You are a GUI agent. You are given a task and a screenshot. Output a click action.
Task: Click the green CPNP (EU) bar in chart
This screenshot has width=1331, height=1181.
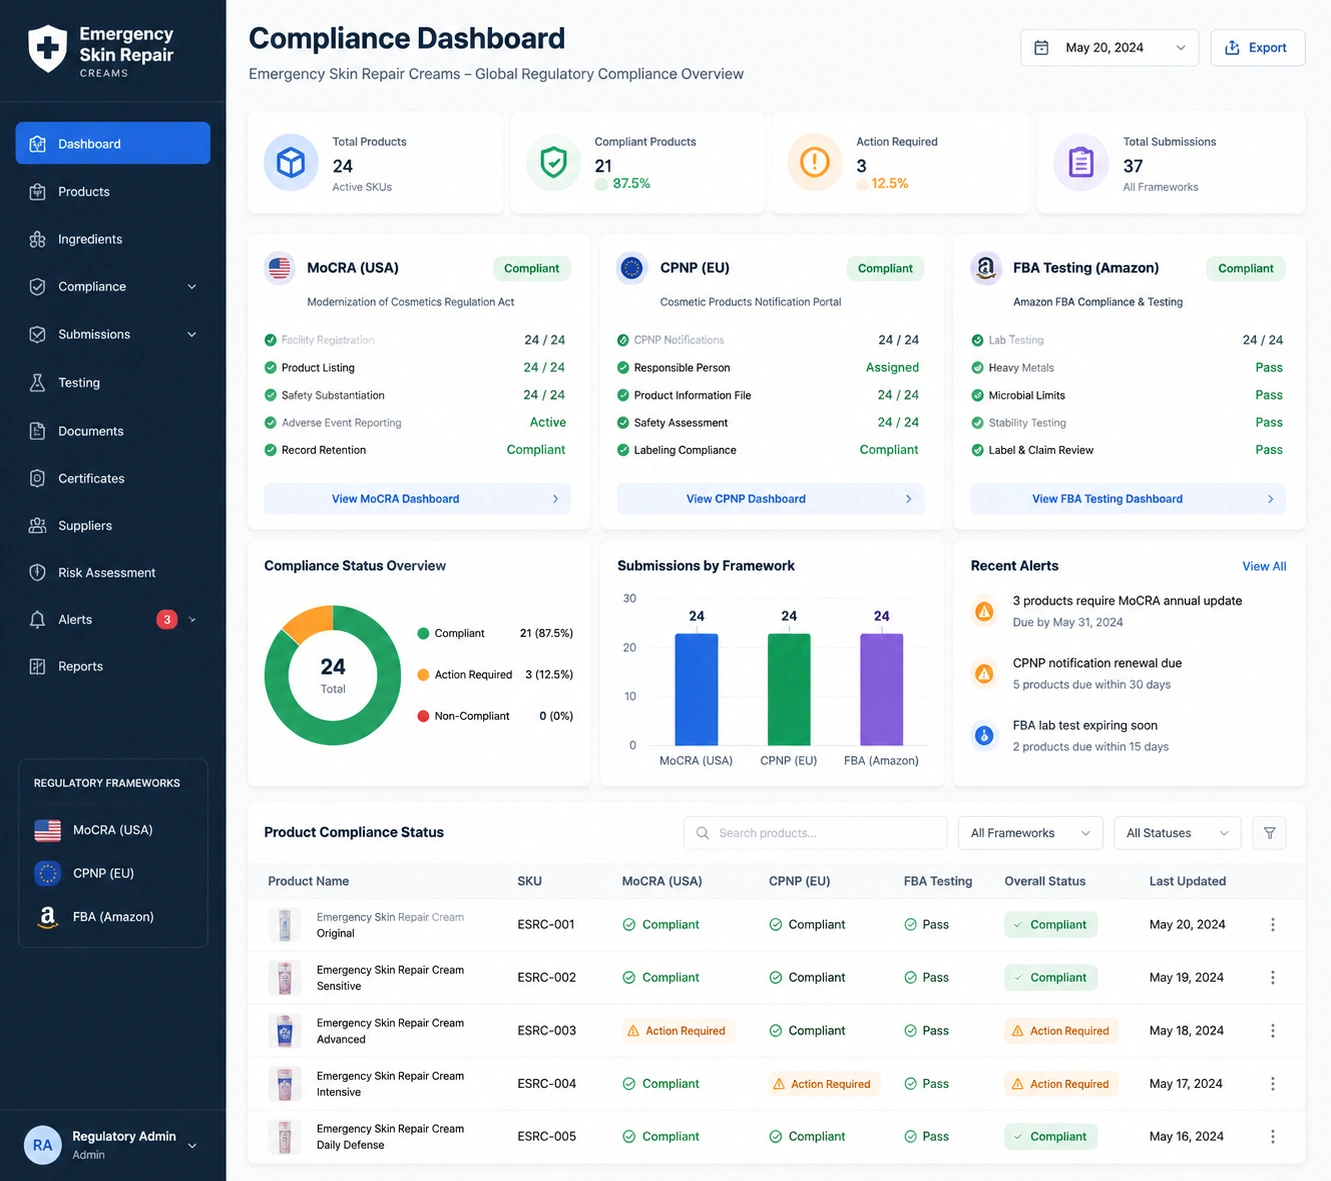789,689
